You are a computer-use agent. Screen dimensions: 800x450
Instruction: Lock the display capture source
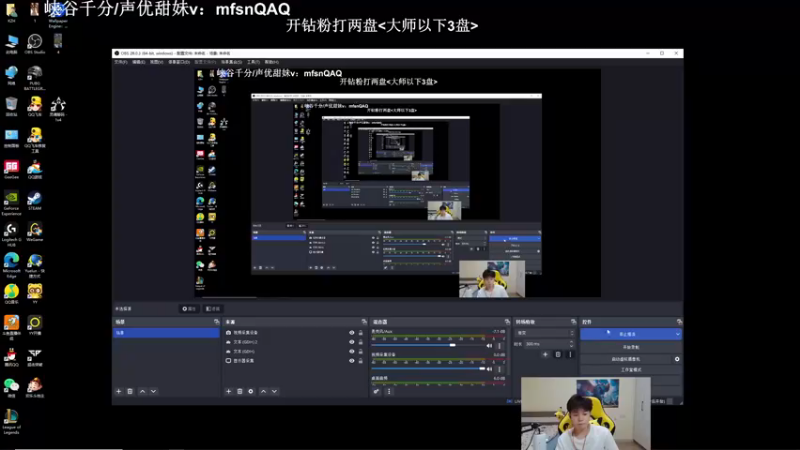click(361, 360)
